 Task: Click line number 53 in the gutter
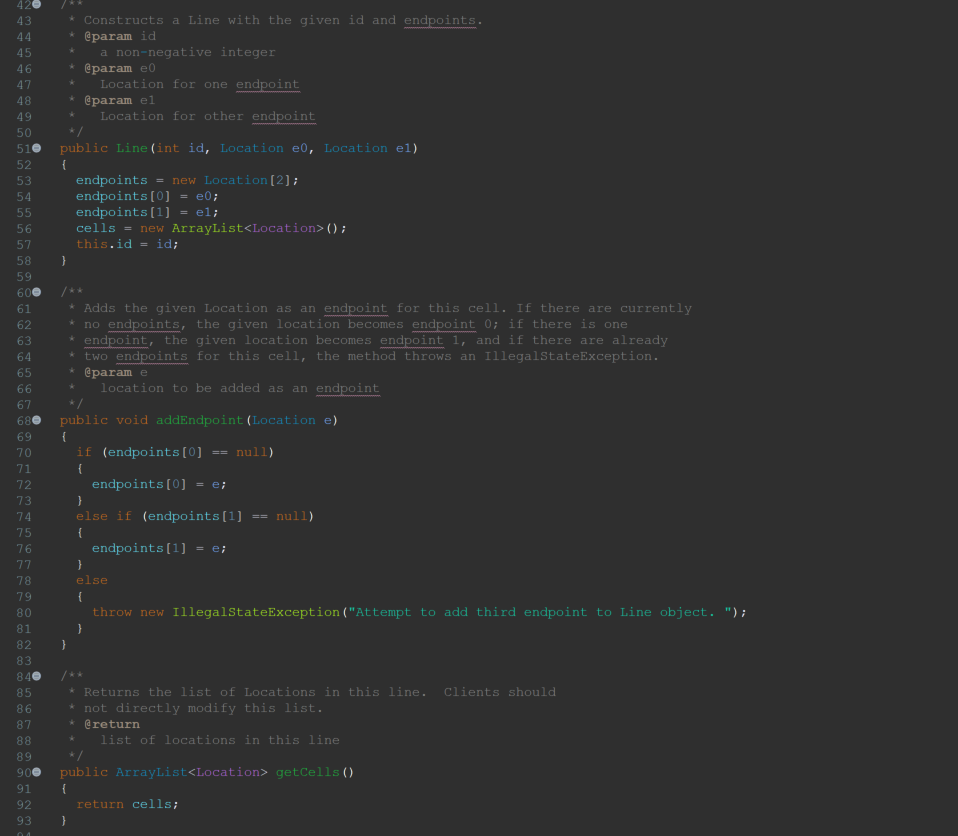[24, 181]
